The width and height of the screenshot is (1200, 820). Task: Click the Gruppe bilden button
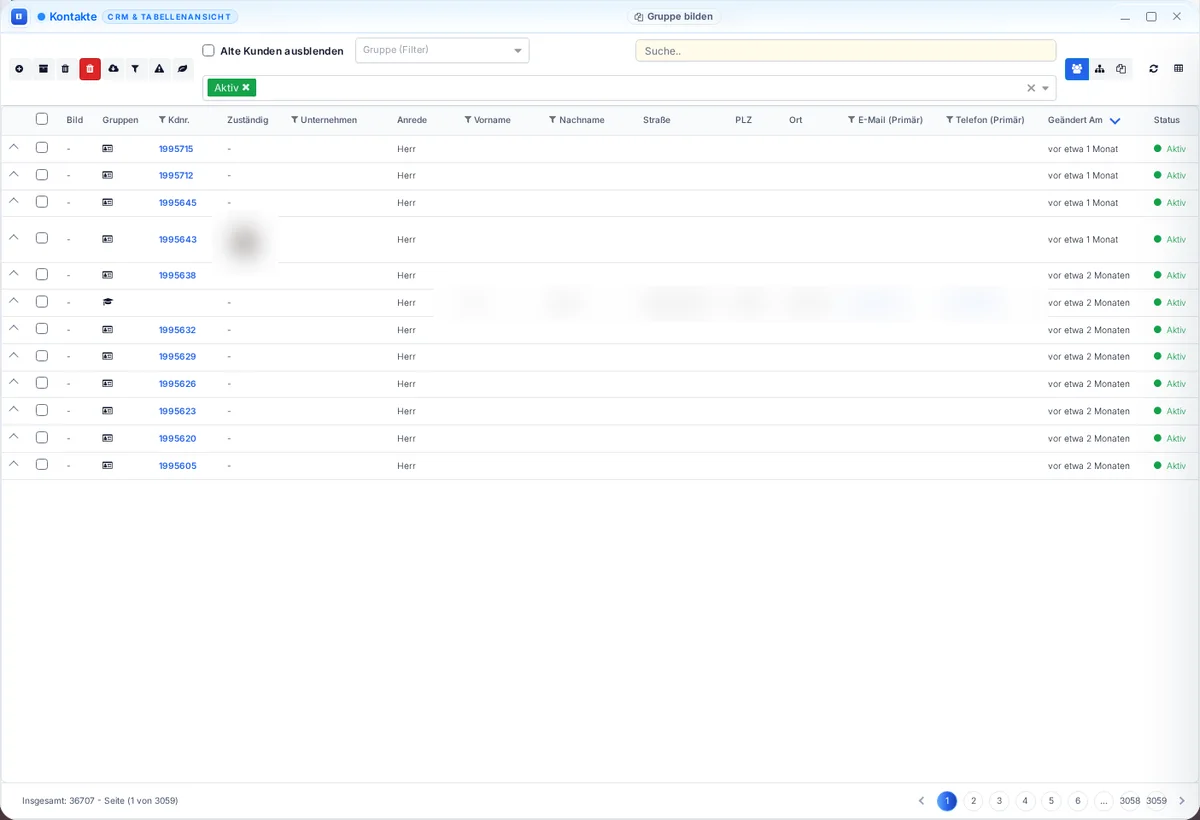pos(674,17)
